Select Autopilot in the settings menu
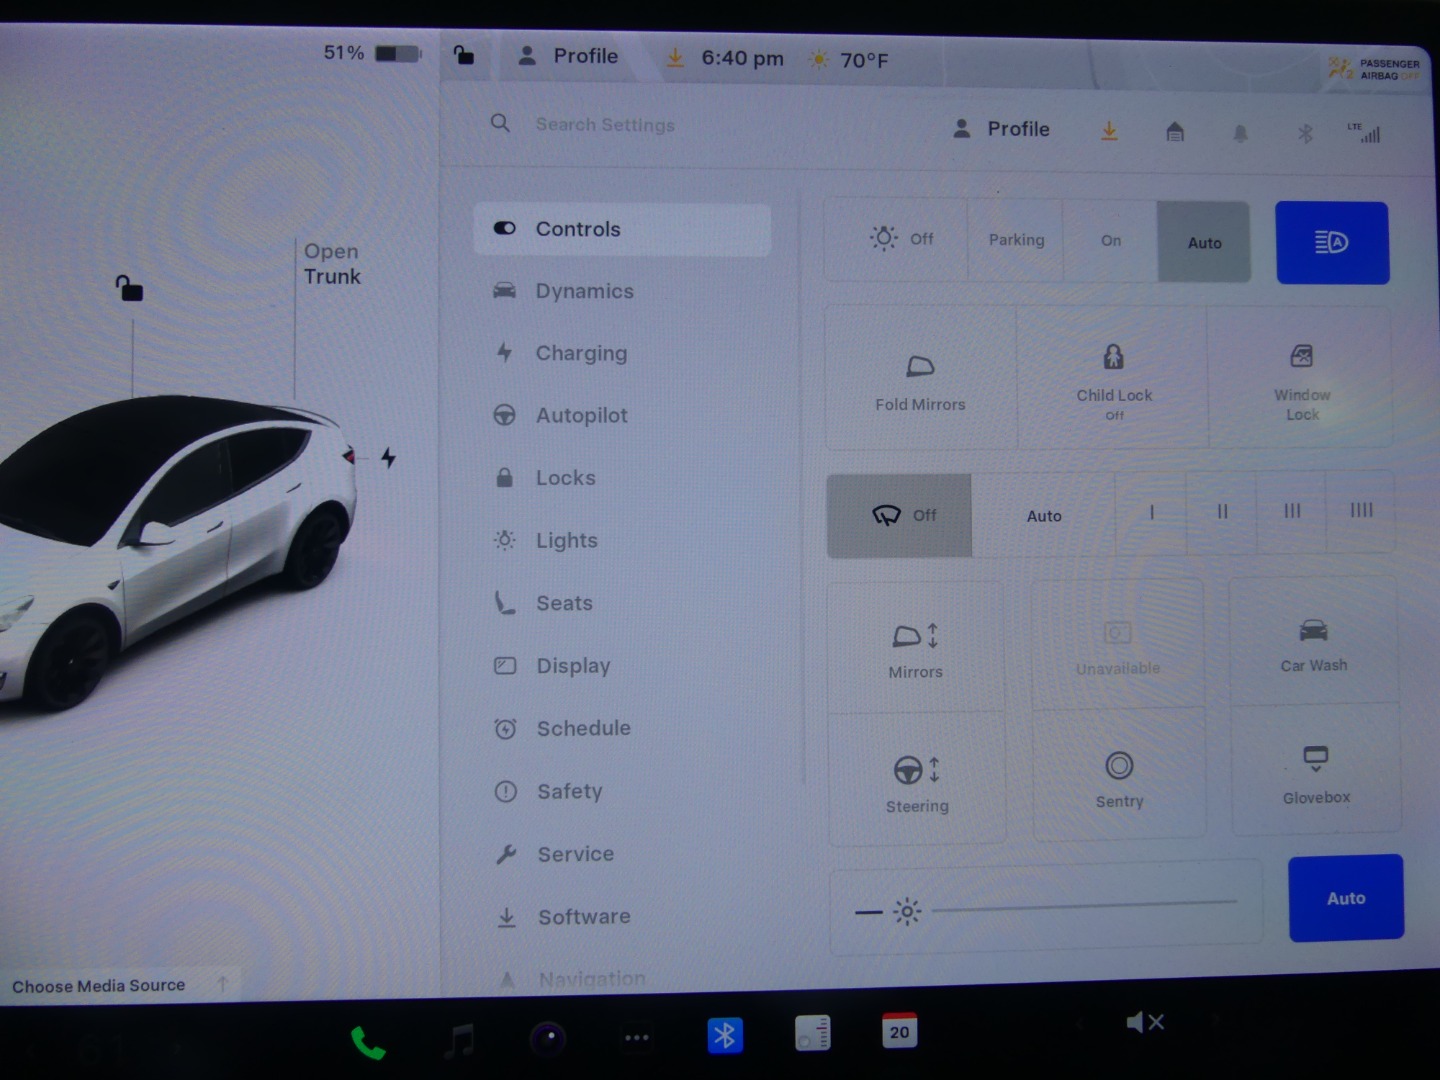The width and height of the screenshot is (1440, 1080). [581, 415]
